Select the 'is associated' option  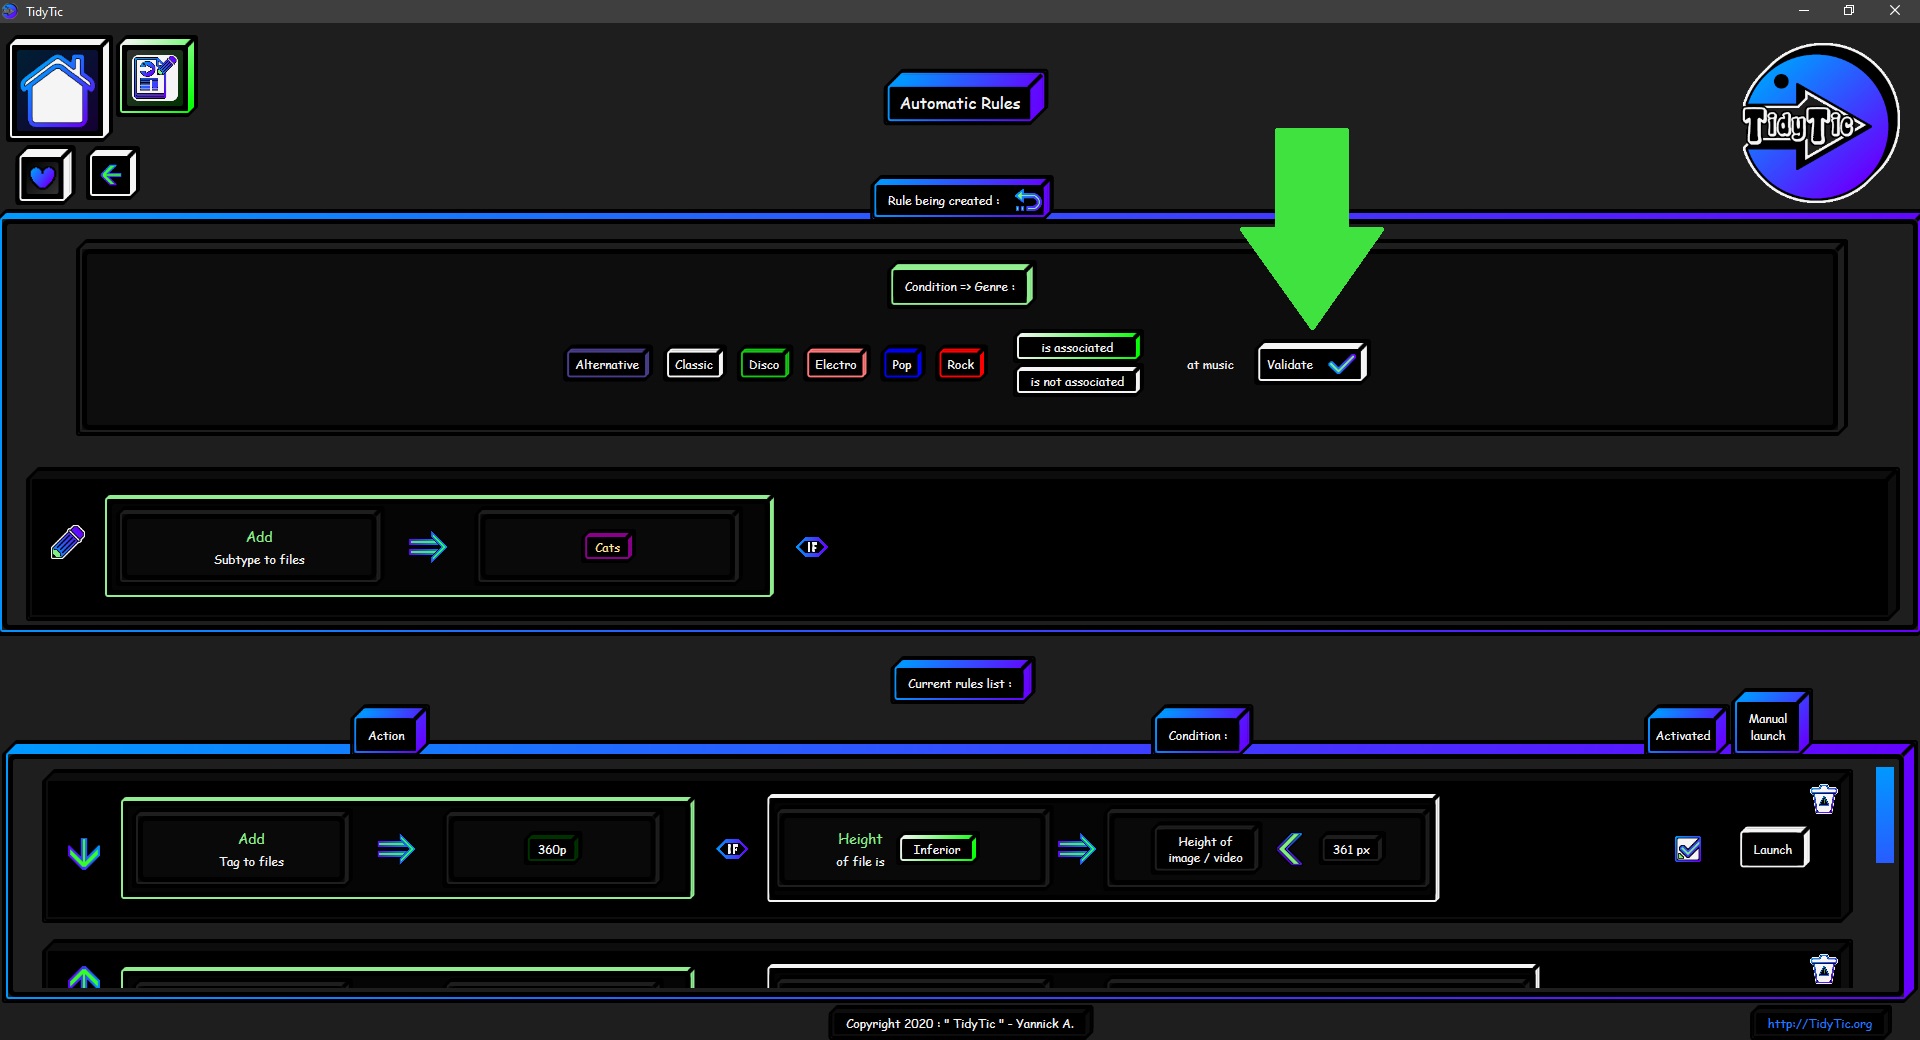(x=1078, y=347)
